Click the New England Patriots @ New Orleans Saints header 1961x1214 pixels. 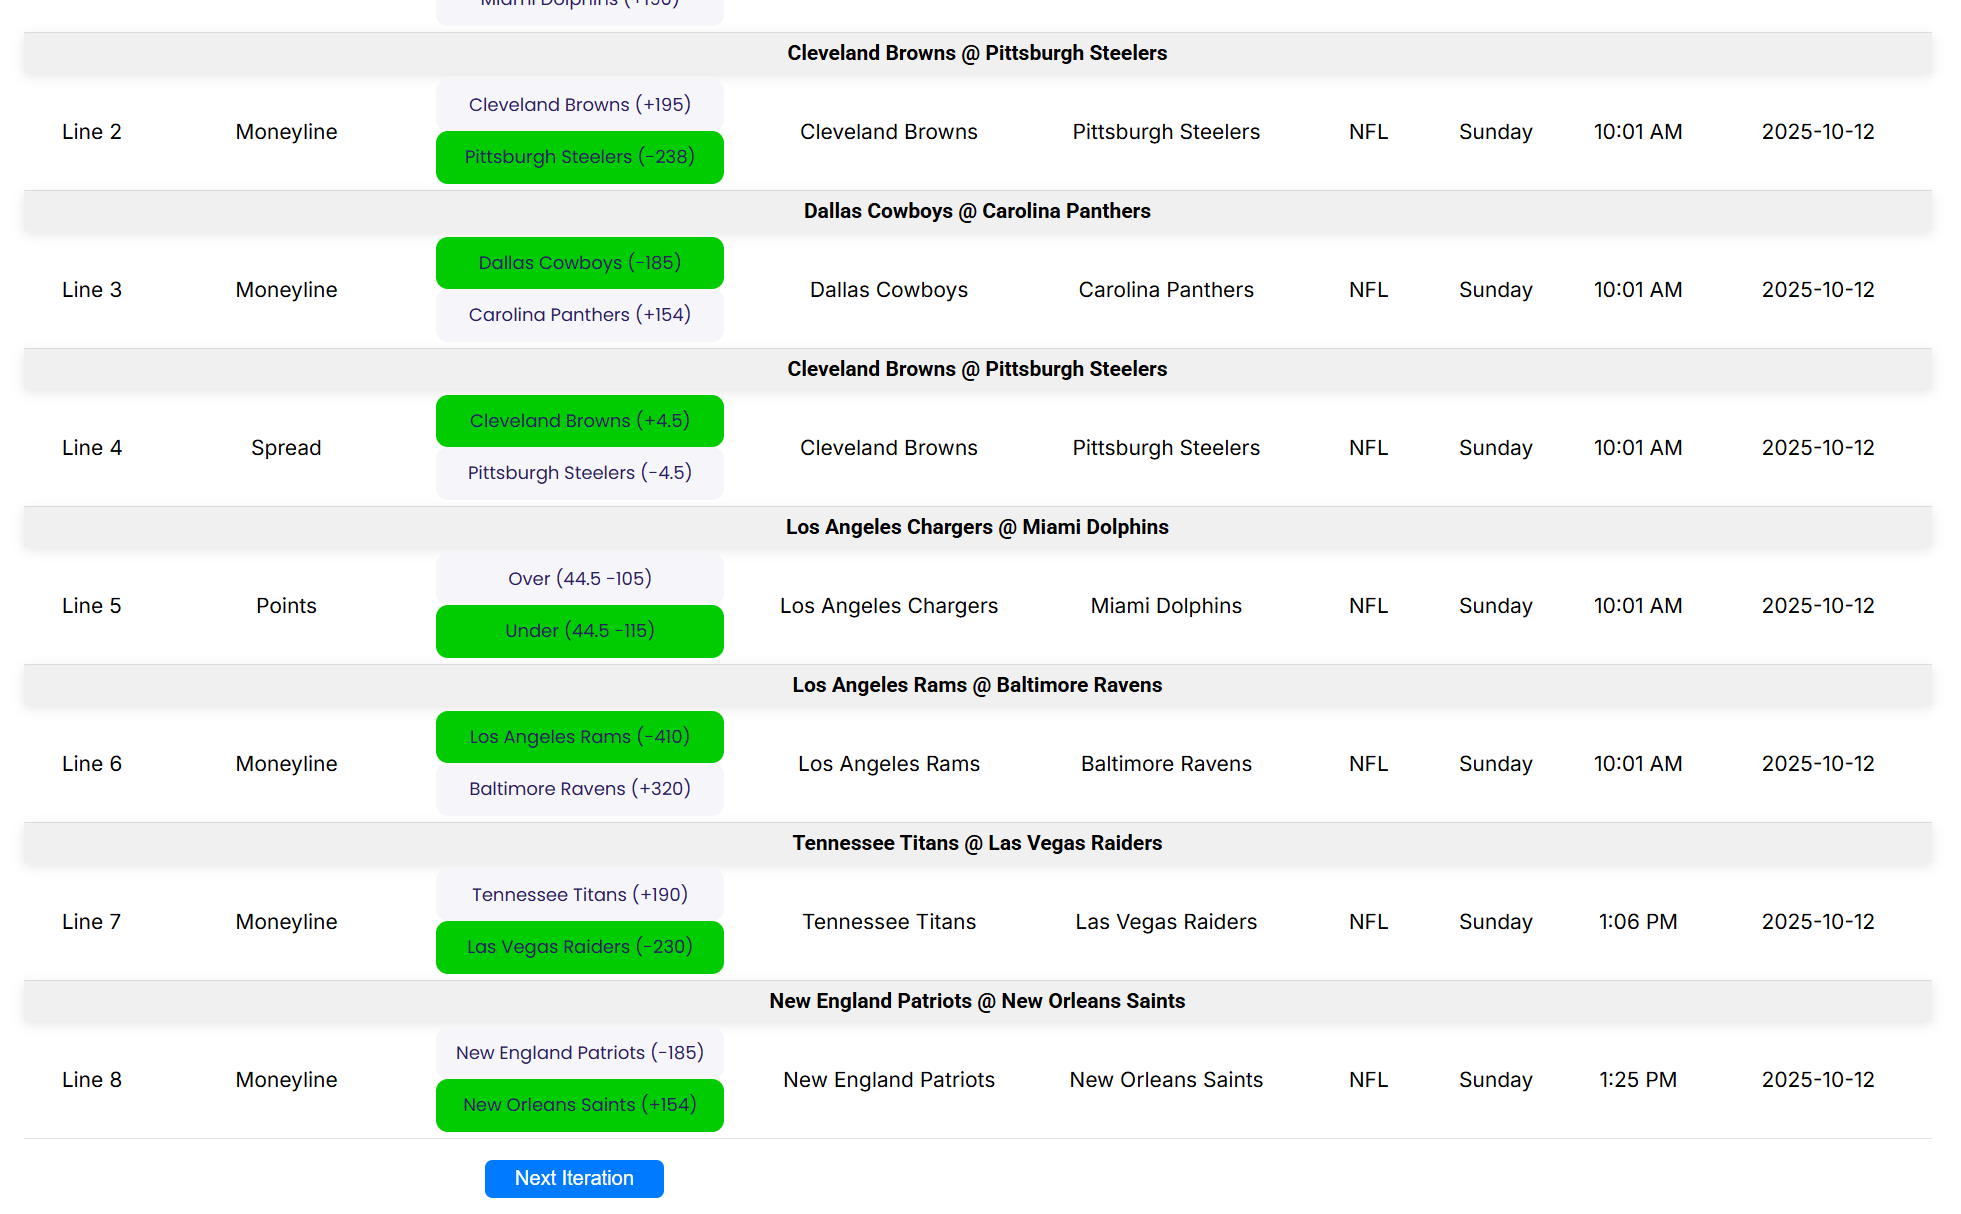coord(977,1001)
